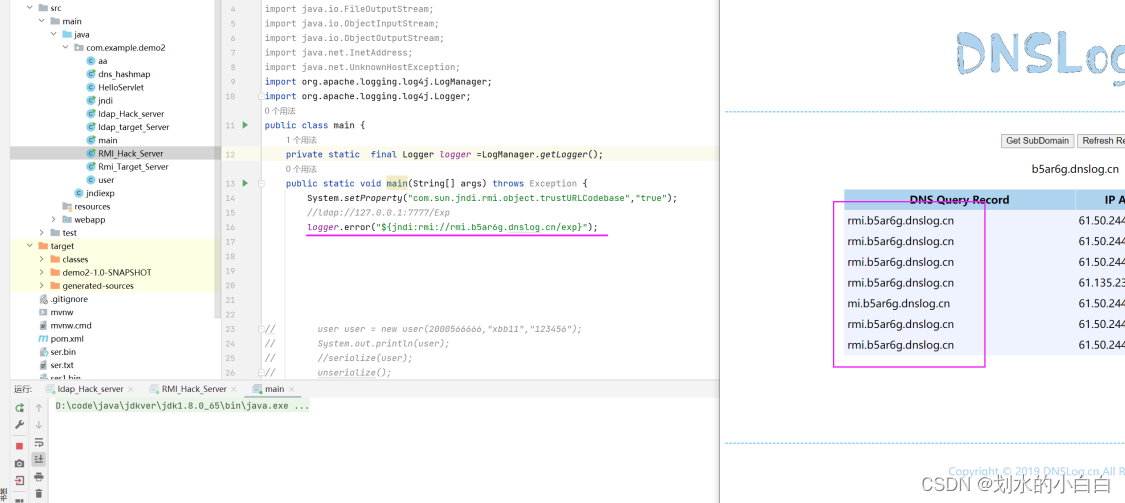Run main method from gutter arrow
This screenshot has height=503, width=1125.
point(245,183)
